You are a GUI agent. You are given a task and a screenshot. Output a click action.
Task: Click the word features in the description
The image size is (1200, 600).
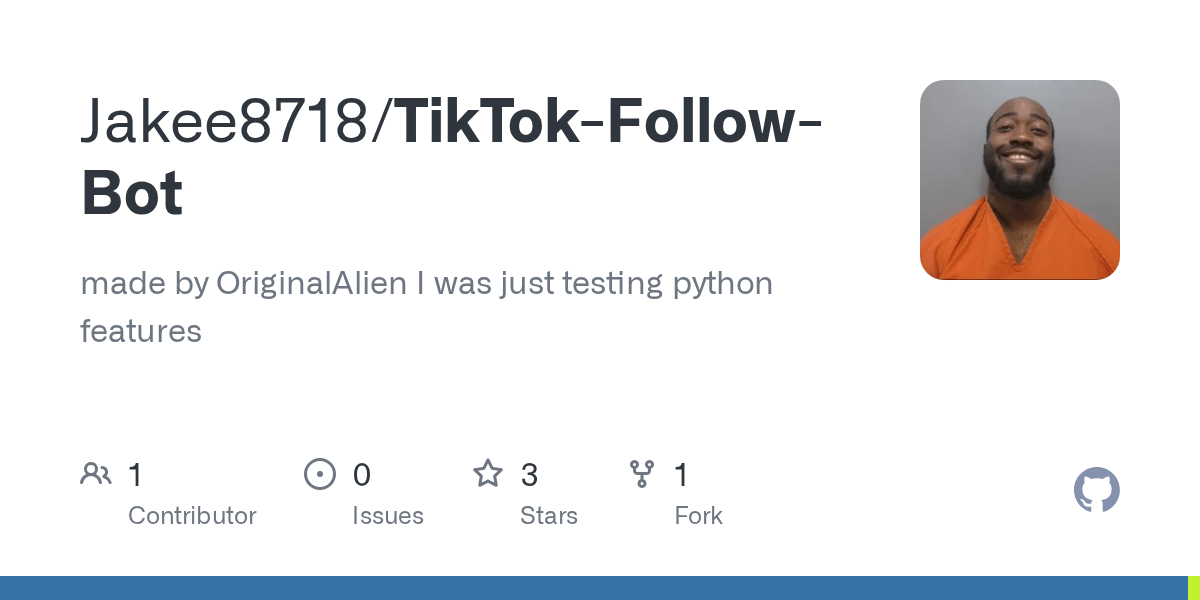click(141, 331)
